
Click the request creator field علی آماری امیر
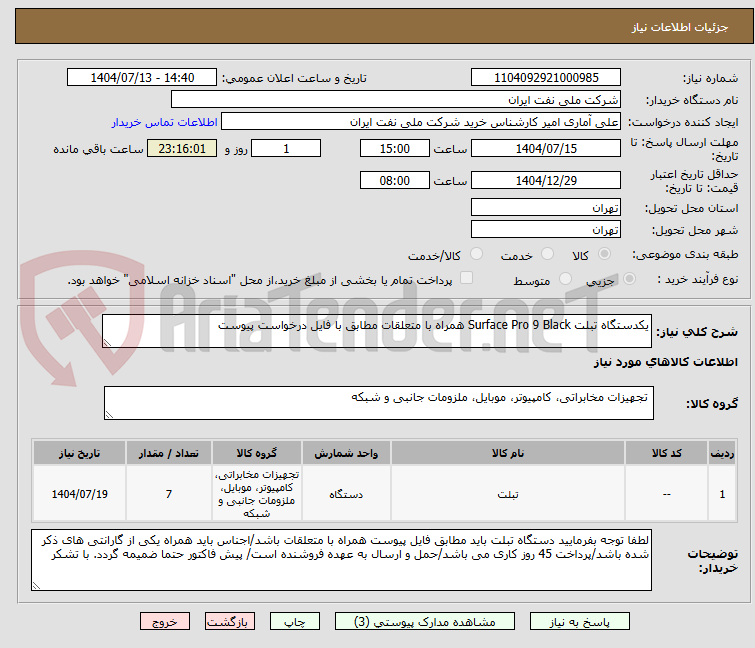point(421,122)
